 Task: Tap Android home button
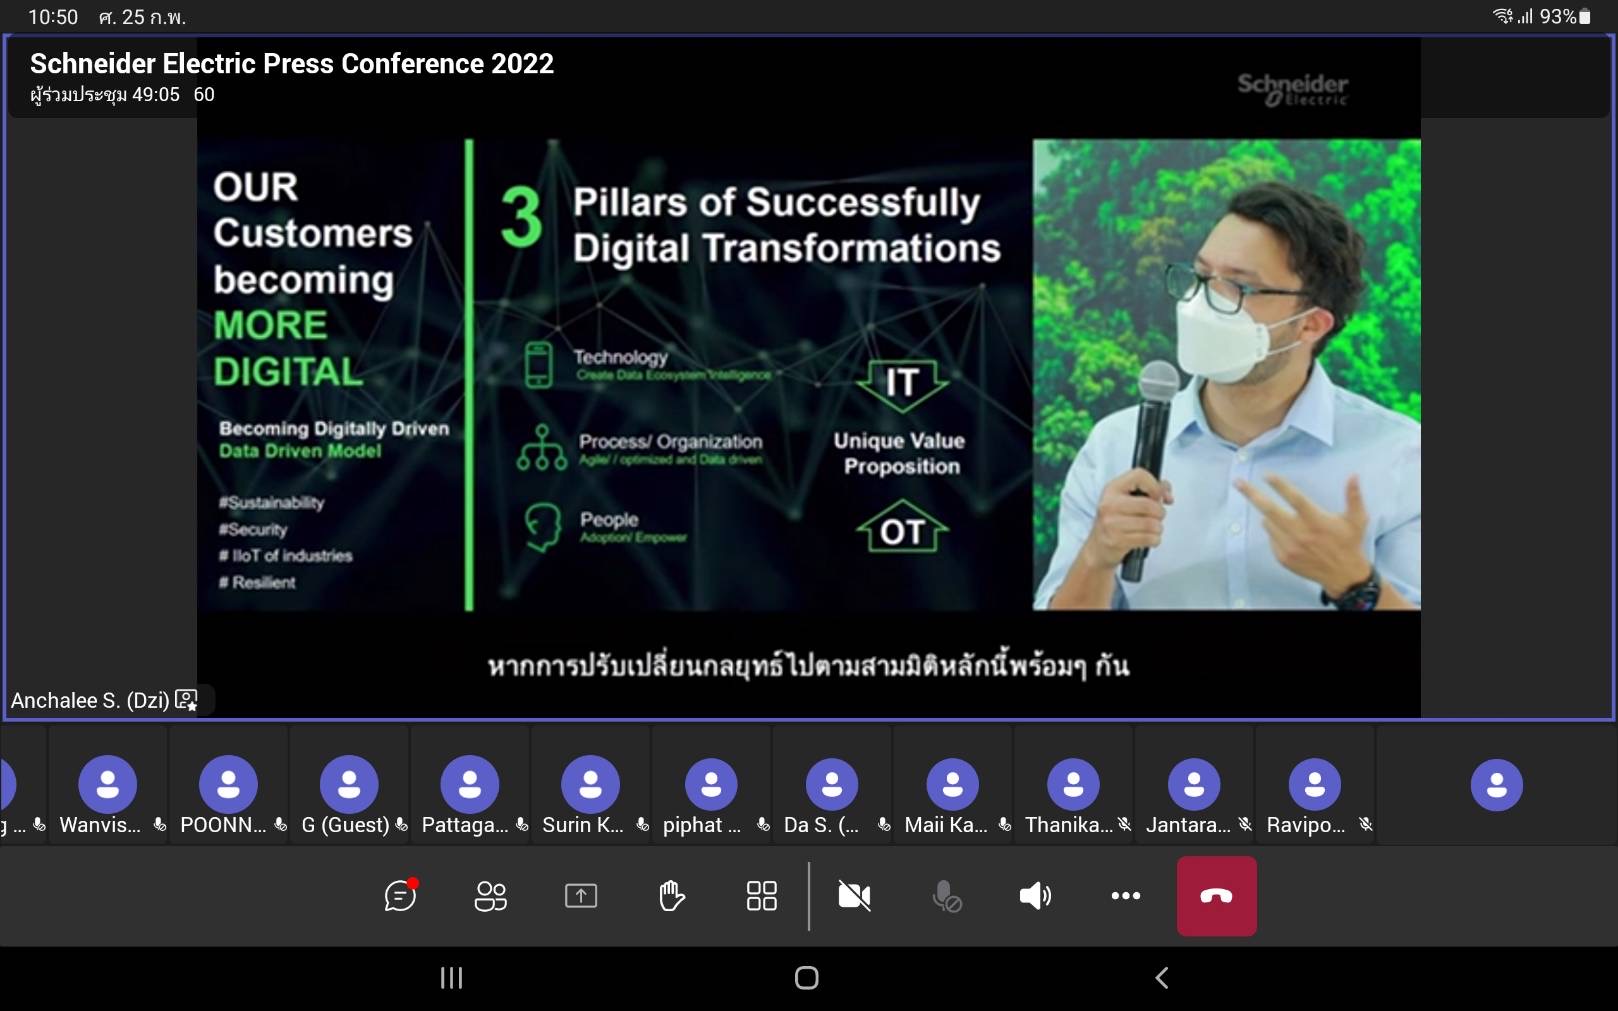(x=807, y=978)
